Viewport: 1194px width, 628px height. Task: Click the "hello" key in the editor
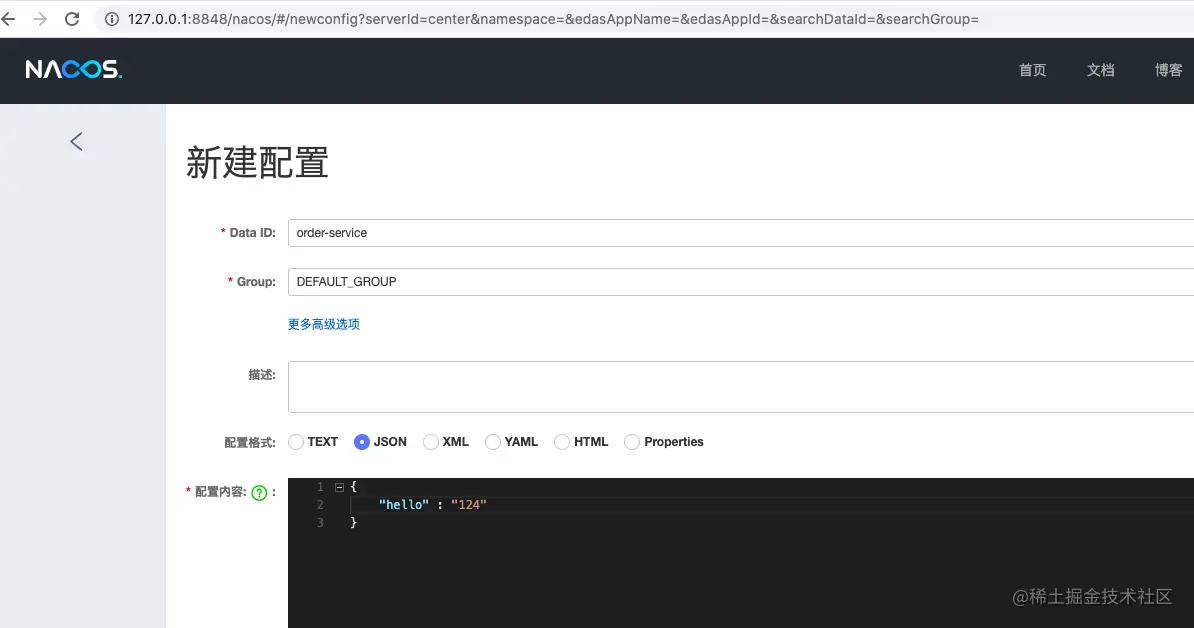coord(404,505)
